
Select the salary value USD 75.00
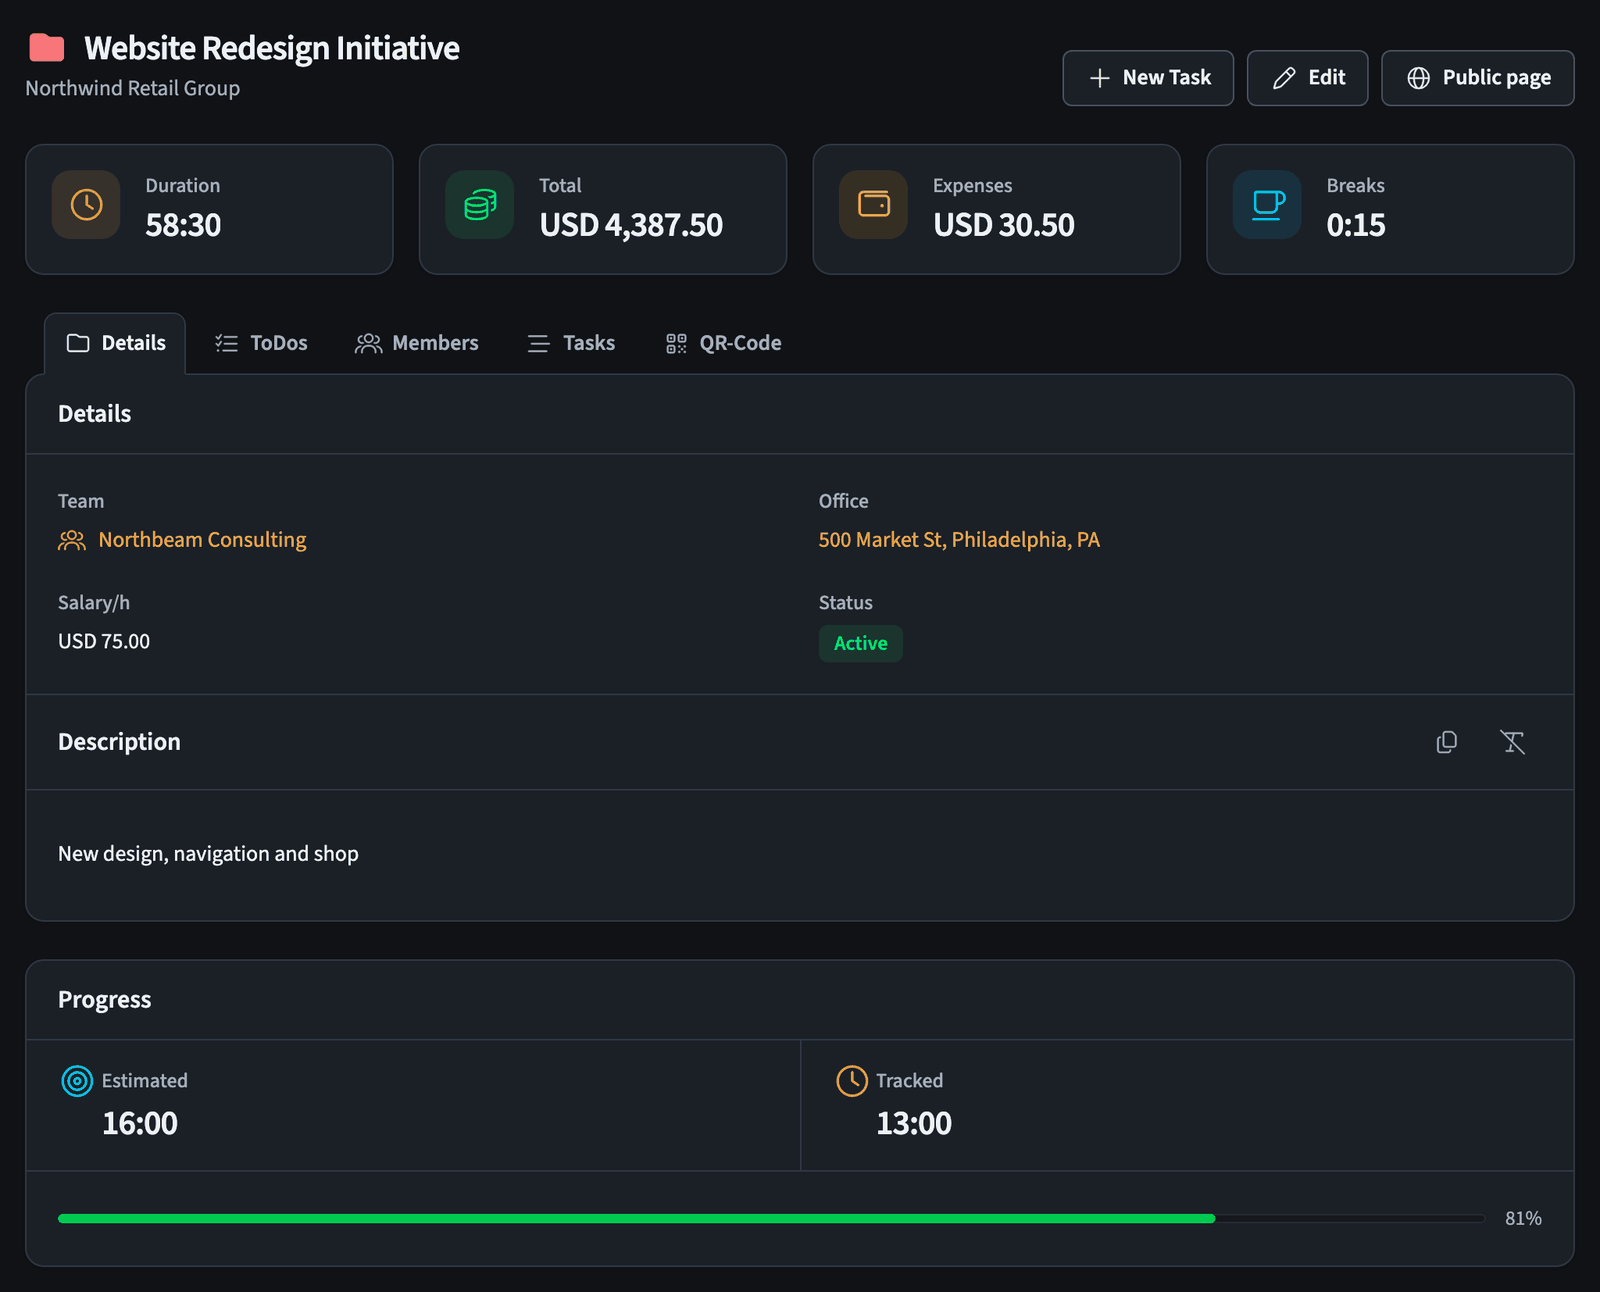point(104,642)
